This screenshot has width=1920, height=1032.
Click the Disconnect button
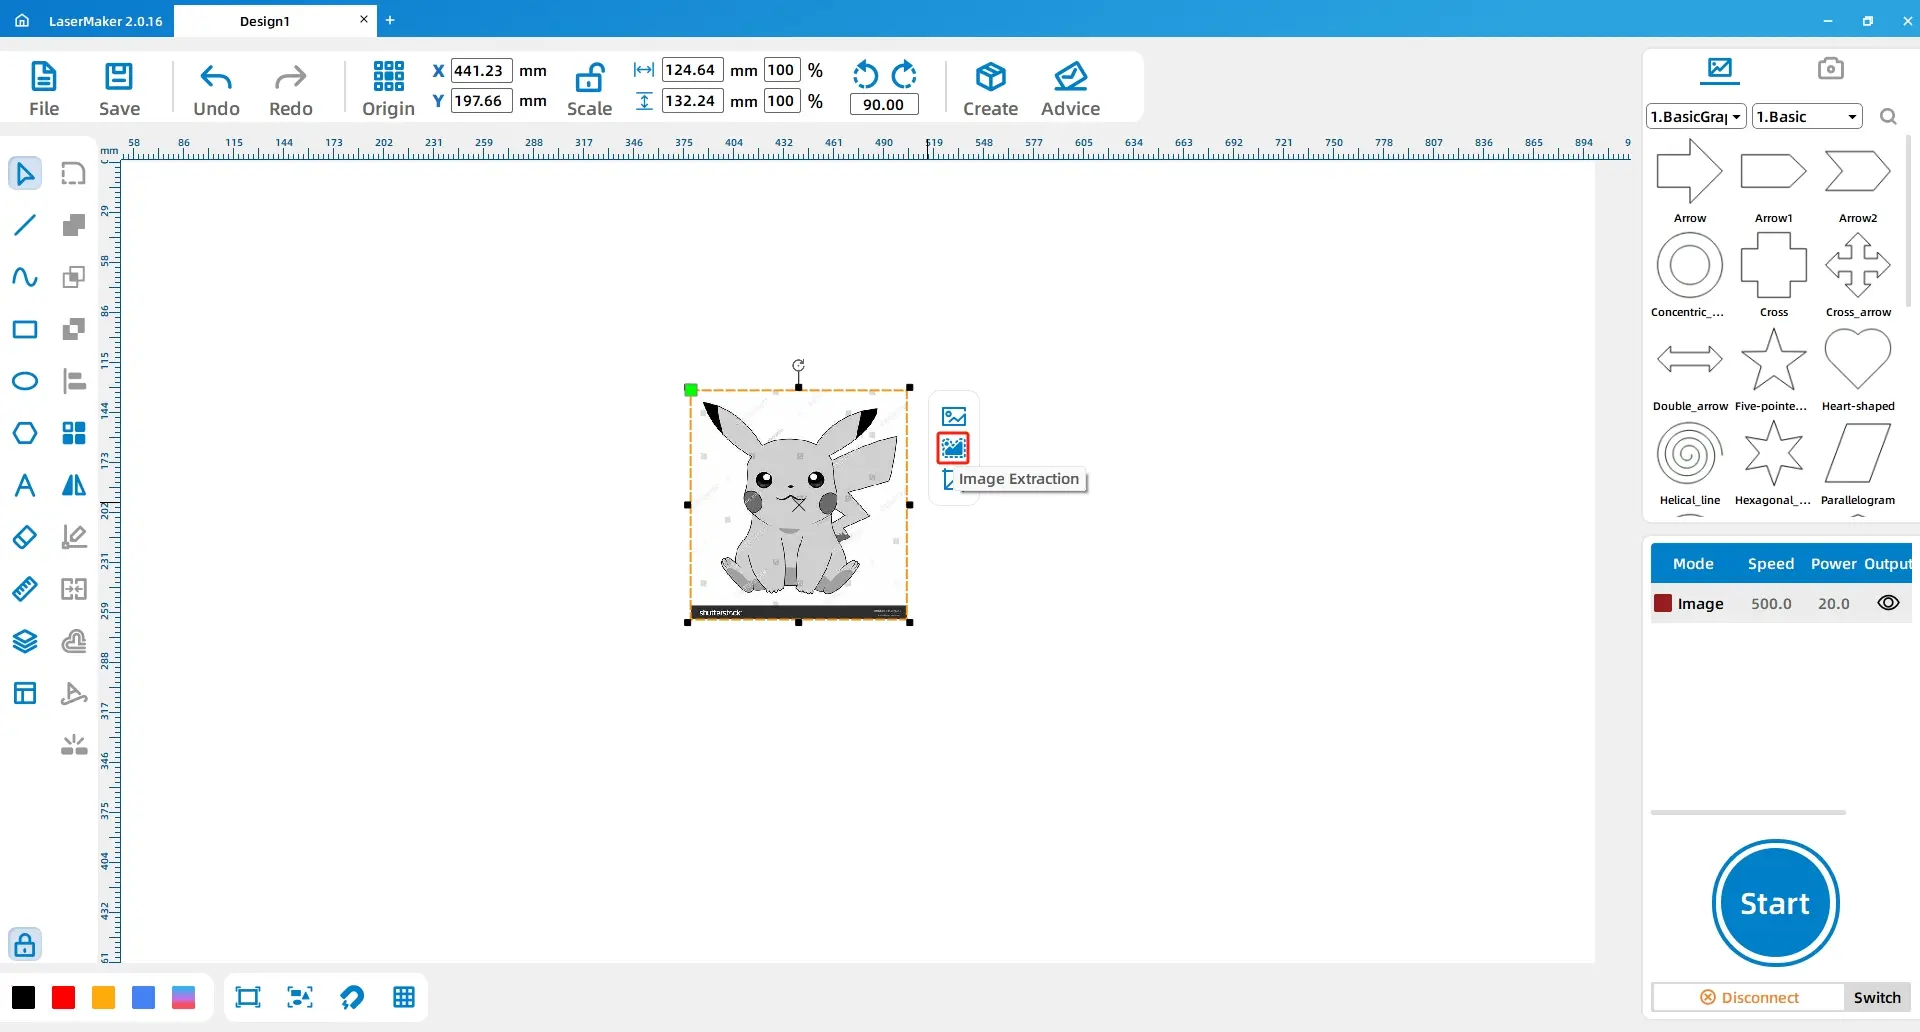[x=1749, y=997]
